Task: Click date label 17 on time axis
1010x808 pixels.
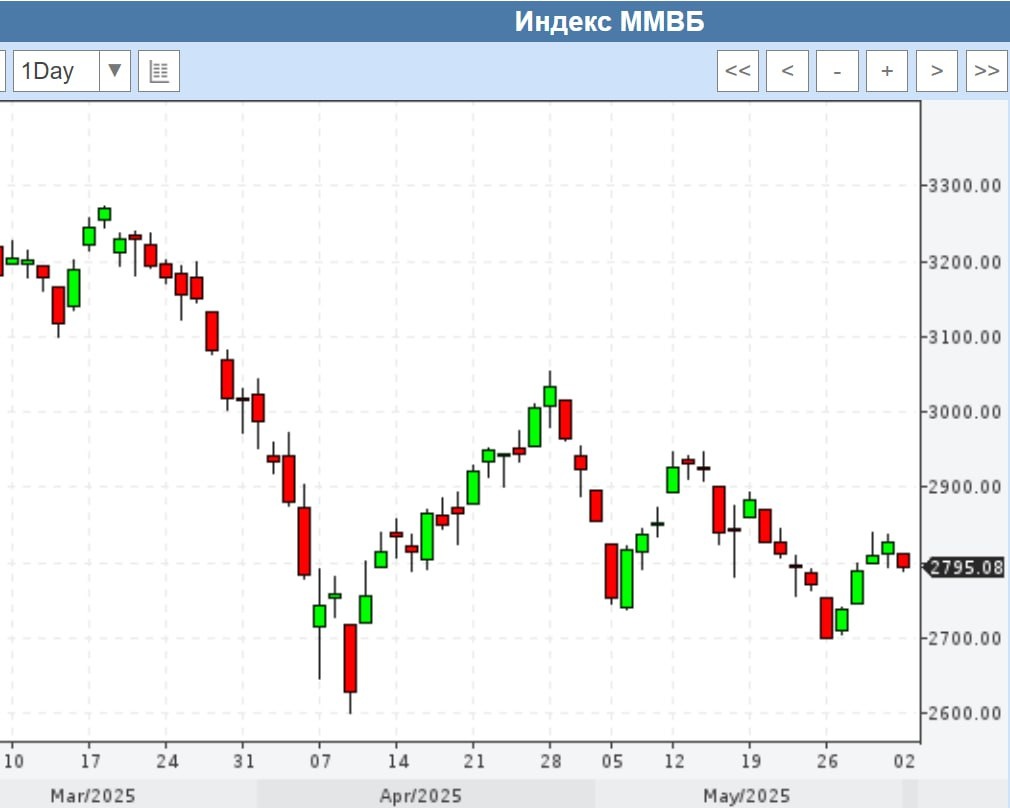Action: click(x=90, y=762)
